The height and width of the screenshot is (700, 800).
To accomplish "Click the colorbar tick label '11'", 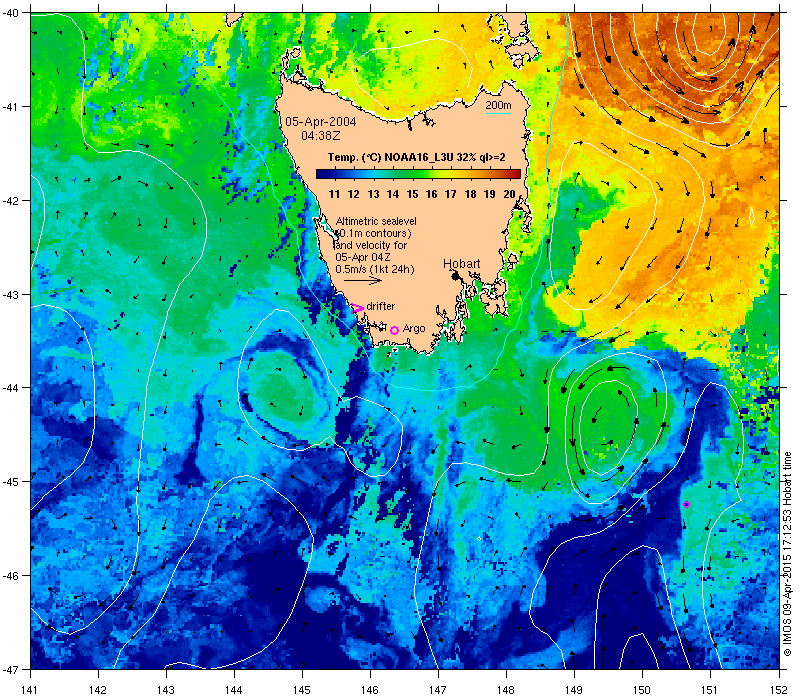I will pyautogui.click(x=334, y=194).
